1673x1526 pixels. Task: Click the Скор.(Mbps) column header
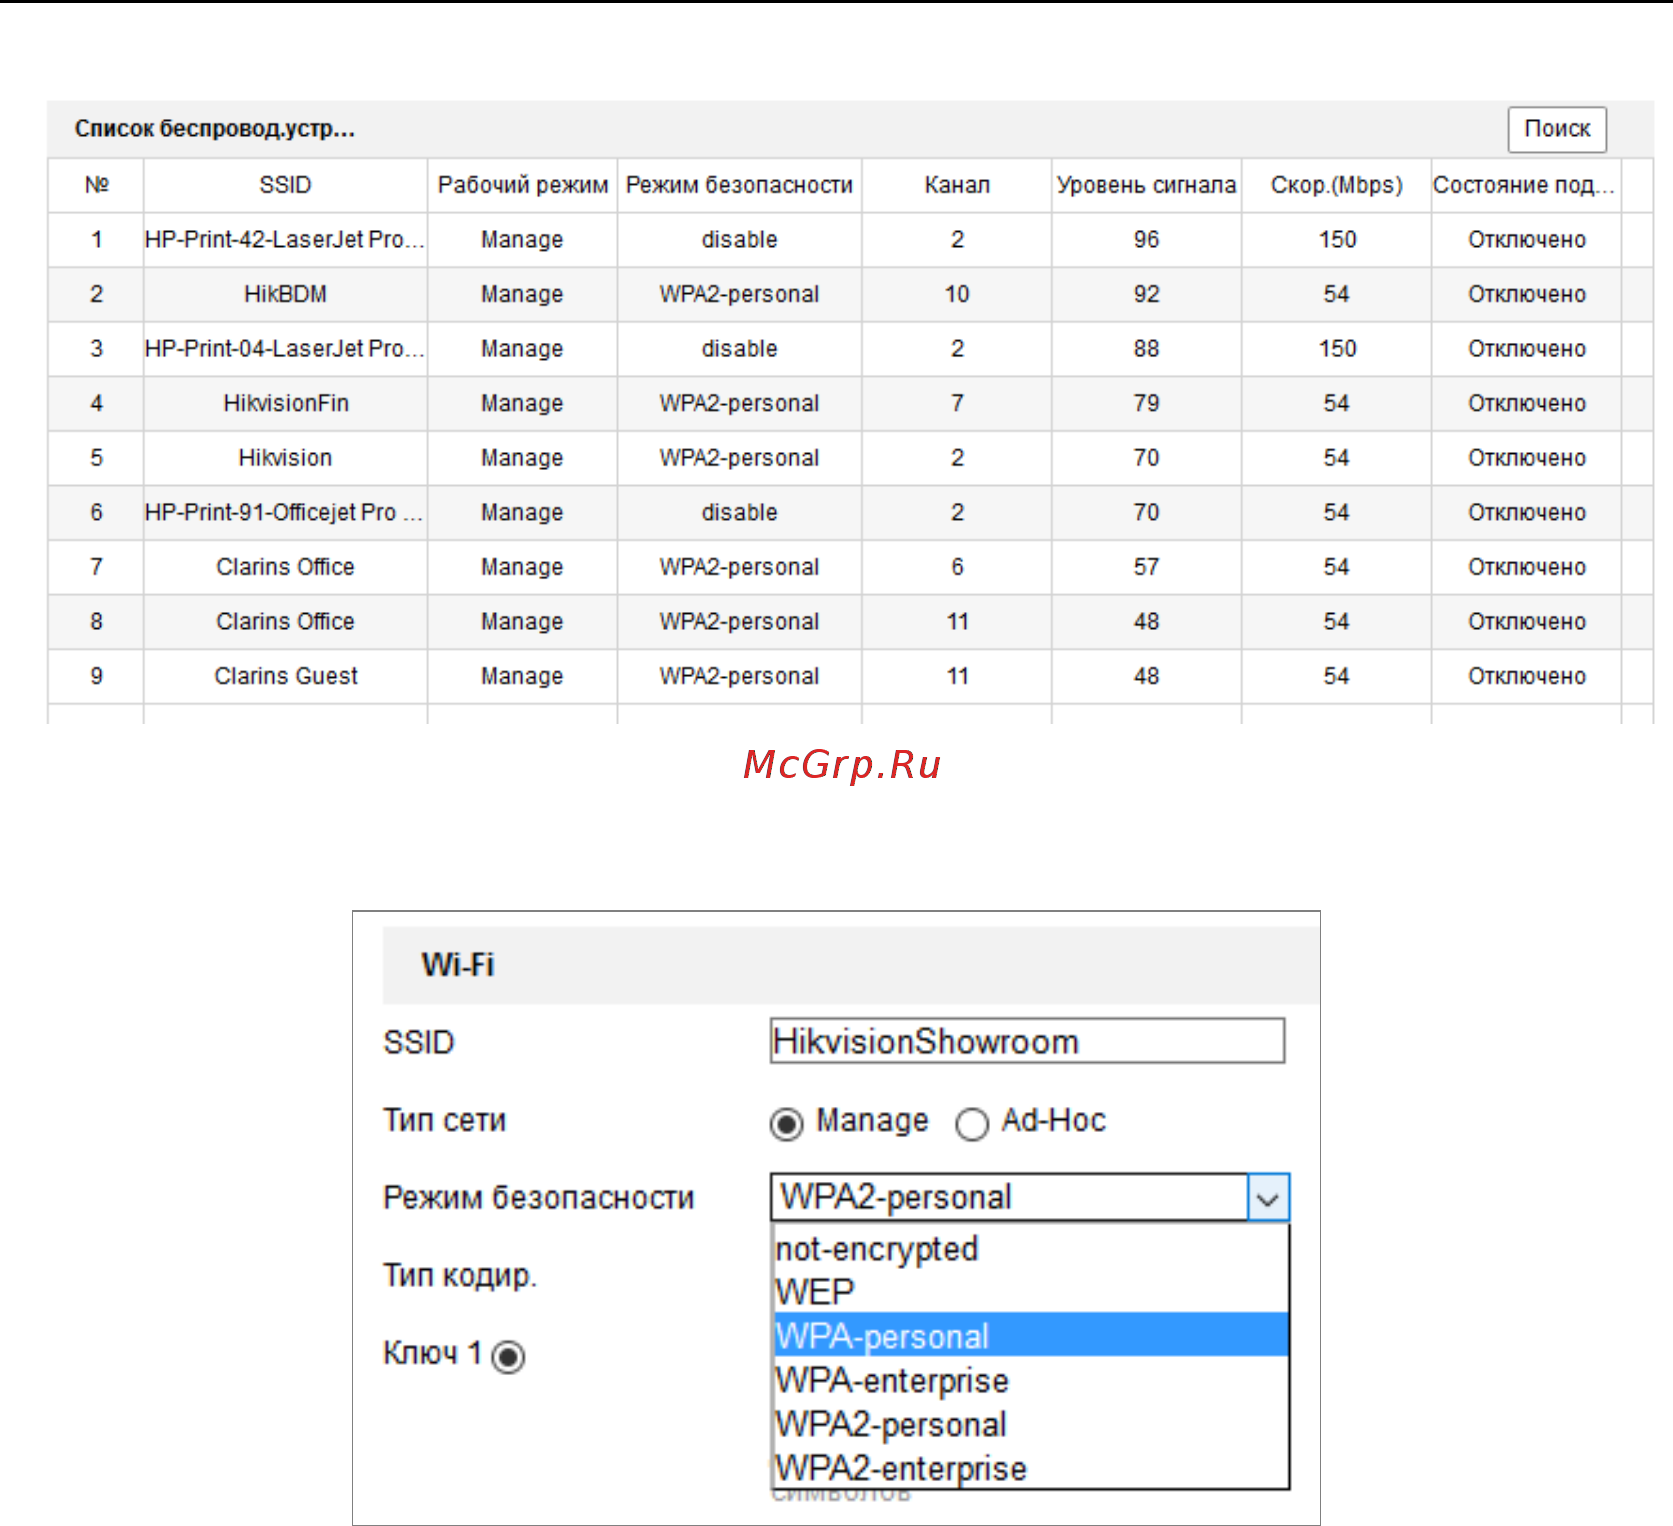tap(1336, 185)
